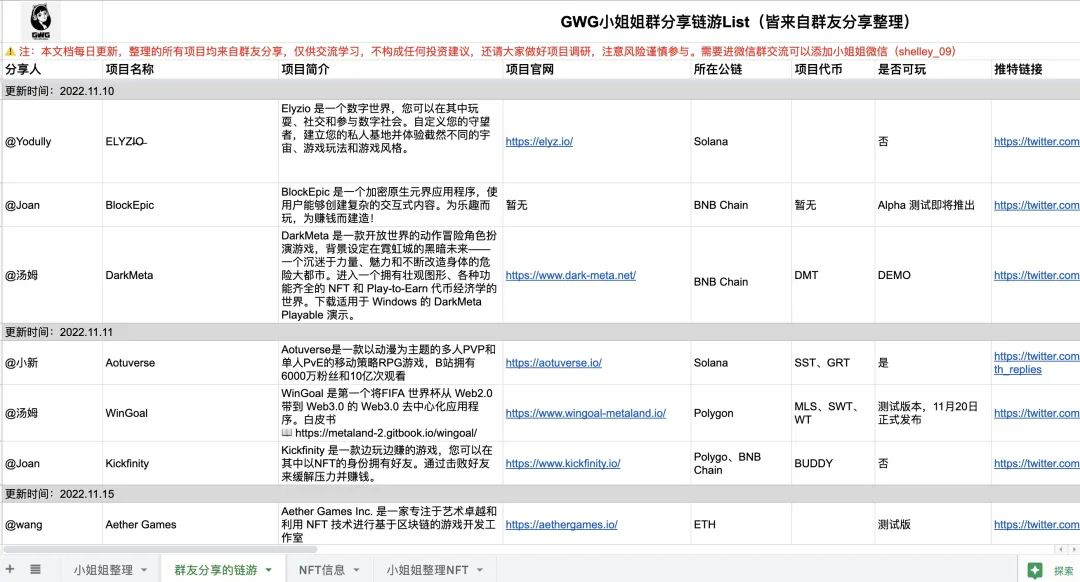The image size is (1080, 582).
Task: Select the BlockEpic project name cell
Action: tap(190, 205)
